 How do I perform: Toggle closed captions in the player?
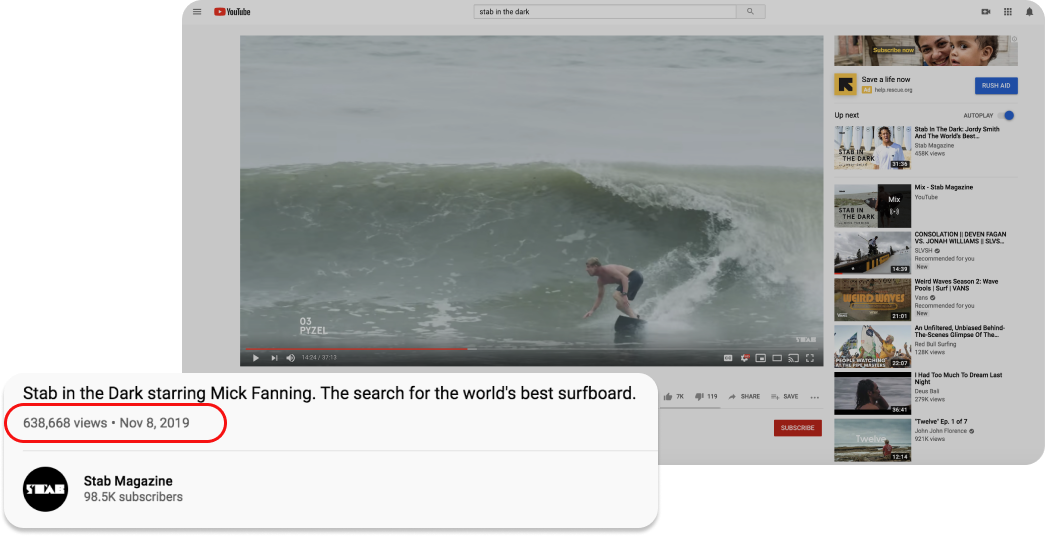[x=728, y=358]
